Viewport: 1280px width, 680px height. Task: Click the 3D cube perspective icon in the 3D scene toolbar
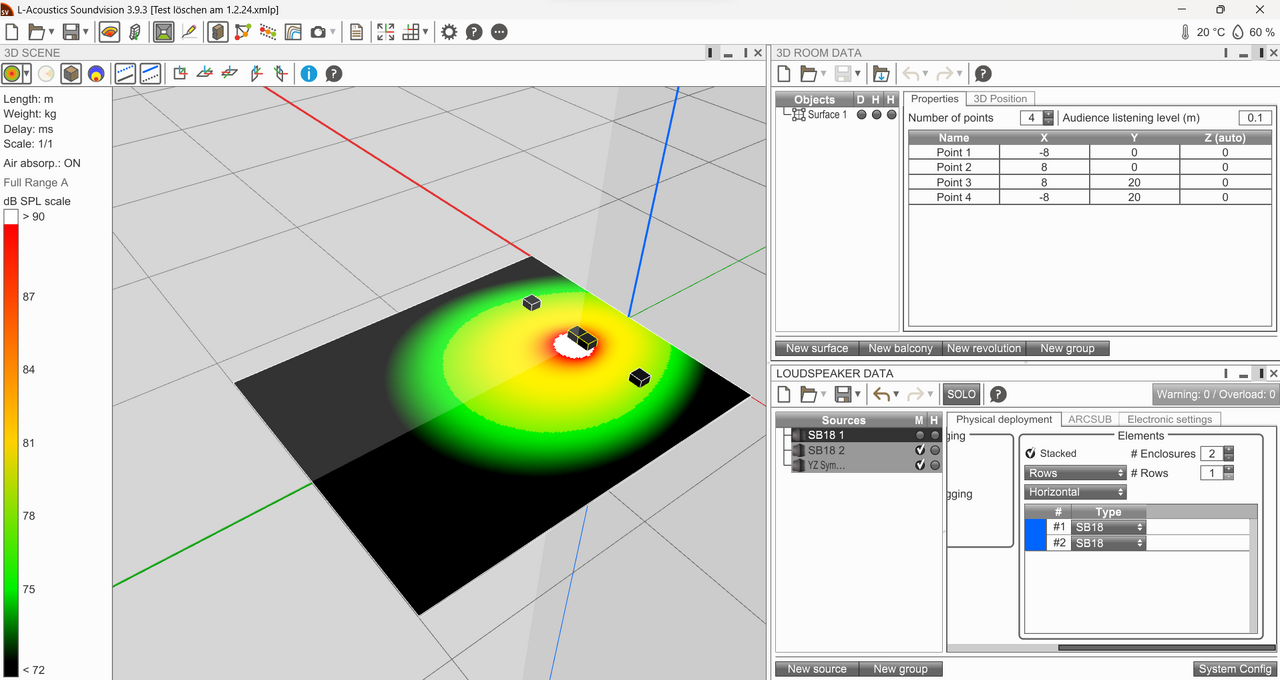click(x=71, y=73)
